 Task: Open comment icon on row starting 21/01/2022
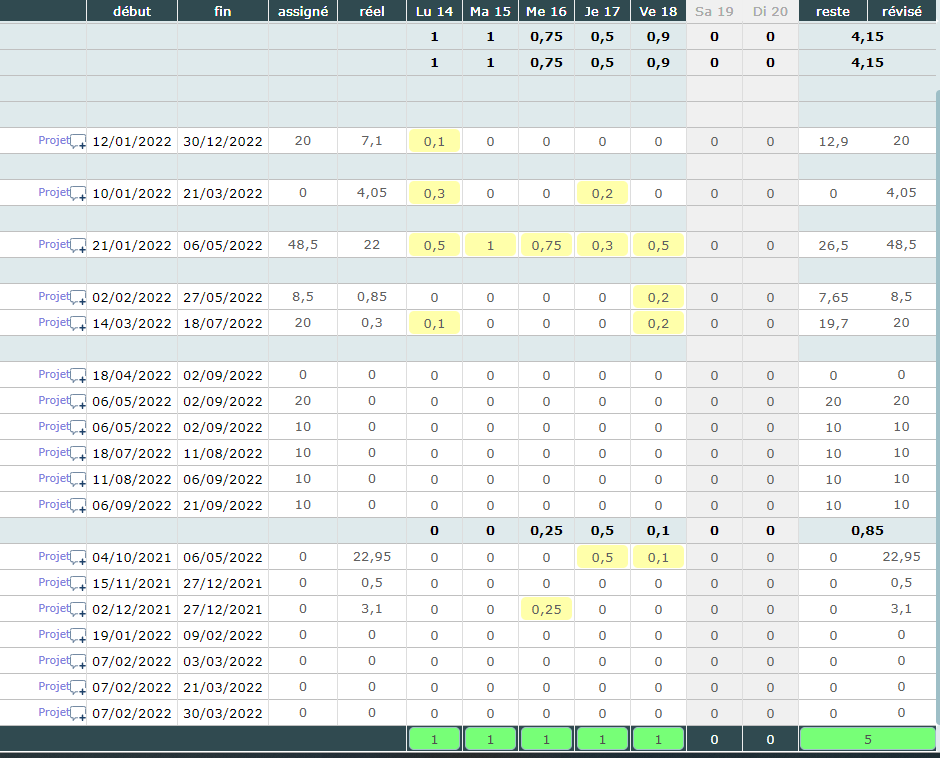78,246
